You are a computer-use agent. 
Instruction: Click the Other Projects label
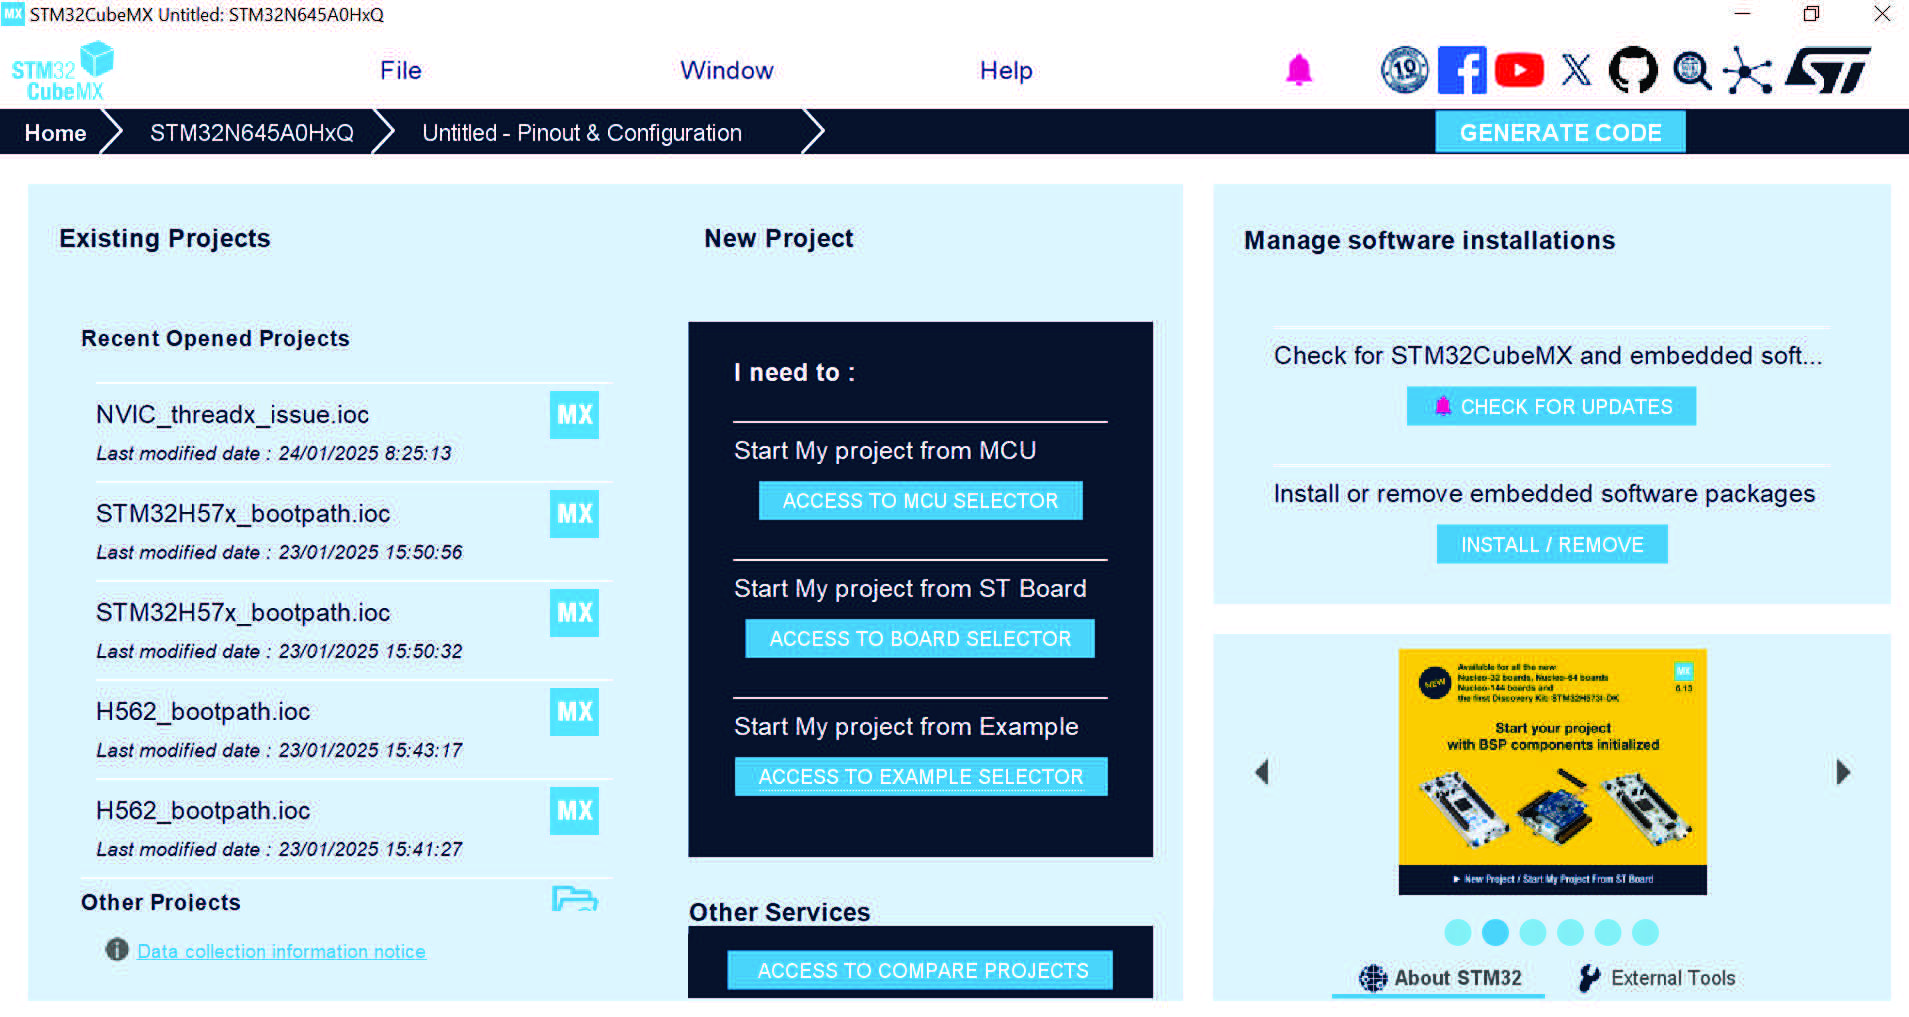click(x=161, y=902)
